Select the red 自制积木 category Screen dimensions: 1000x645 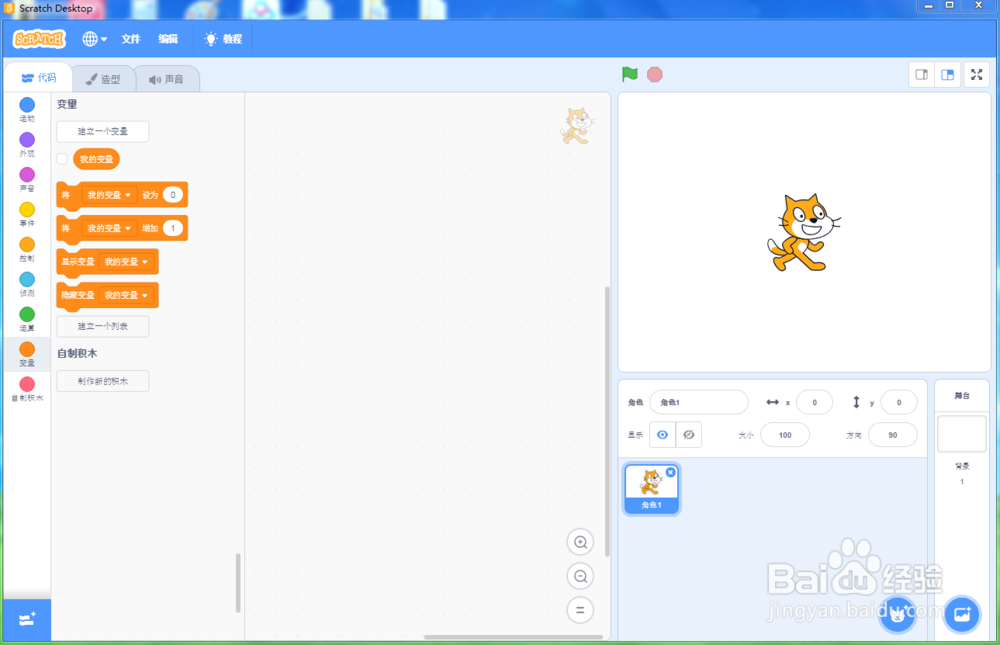pyautogui.click(x=27, y=390)
